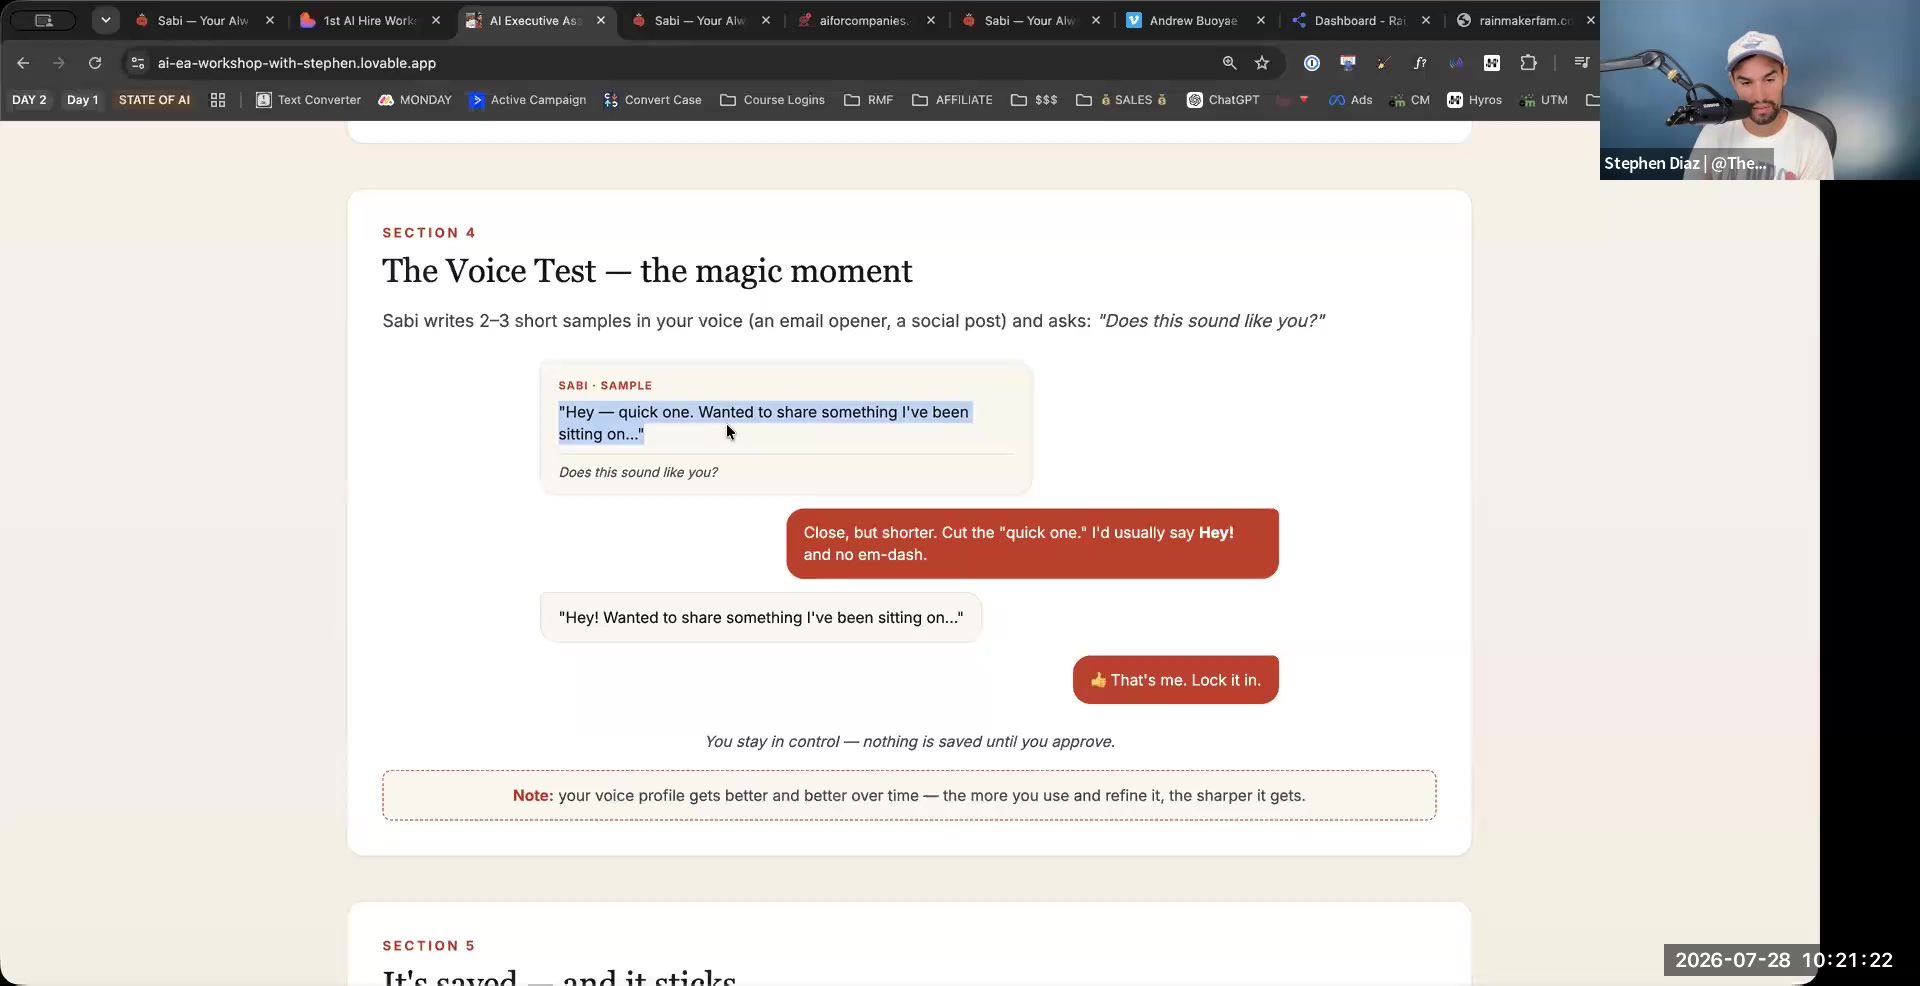The image size is (1920, 986).
Task: Open the MONDAY bookmark
Action: tap(415, 100)
